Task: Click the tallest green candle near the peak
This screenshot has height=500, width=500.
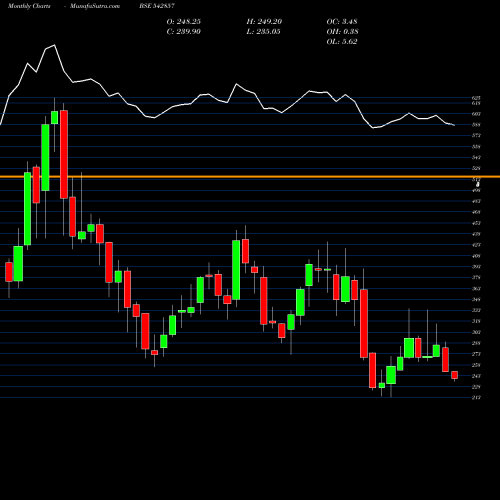Action: [27, 209]
